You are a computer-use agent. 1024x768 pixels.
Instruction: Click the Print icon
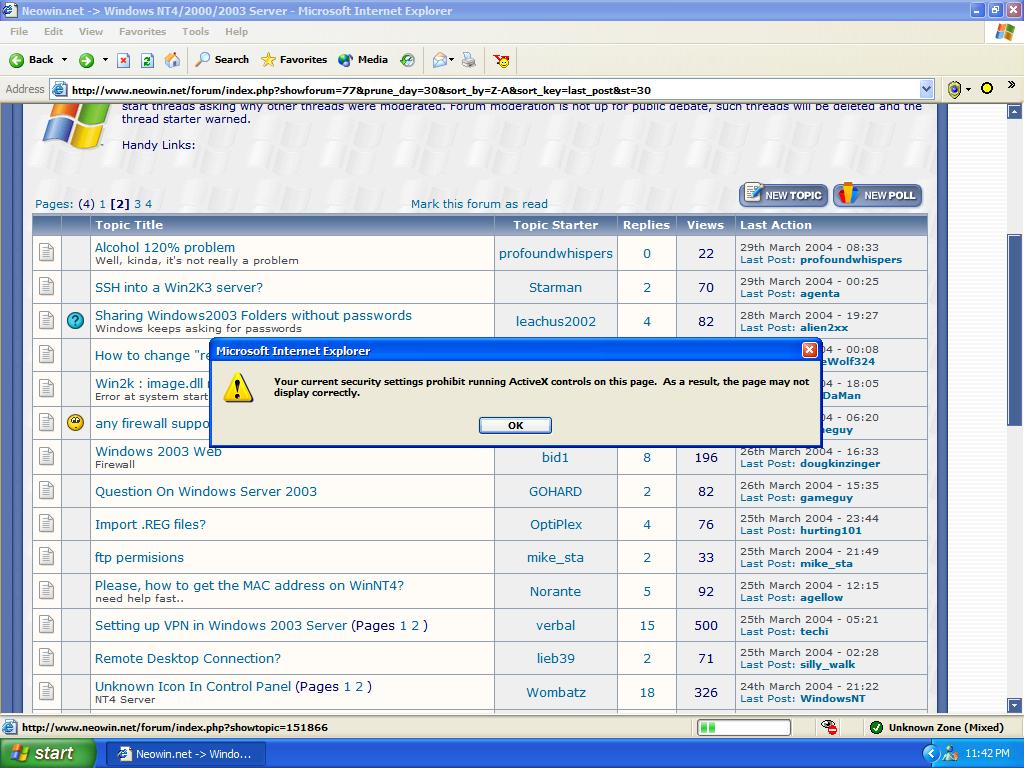coord(468,60)
